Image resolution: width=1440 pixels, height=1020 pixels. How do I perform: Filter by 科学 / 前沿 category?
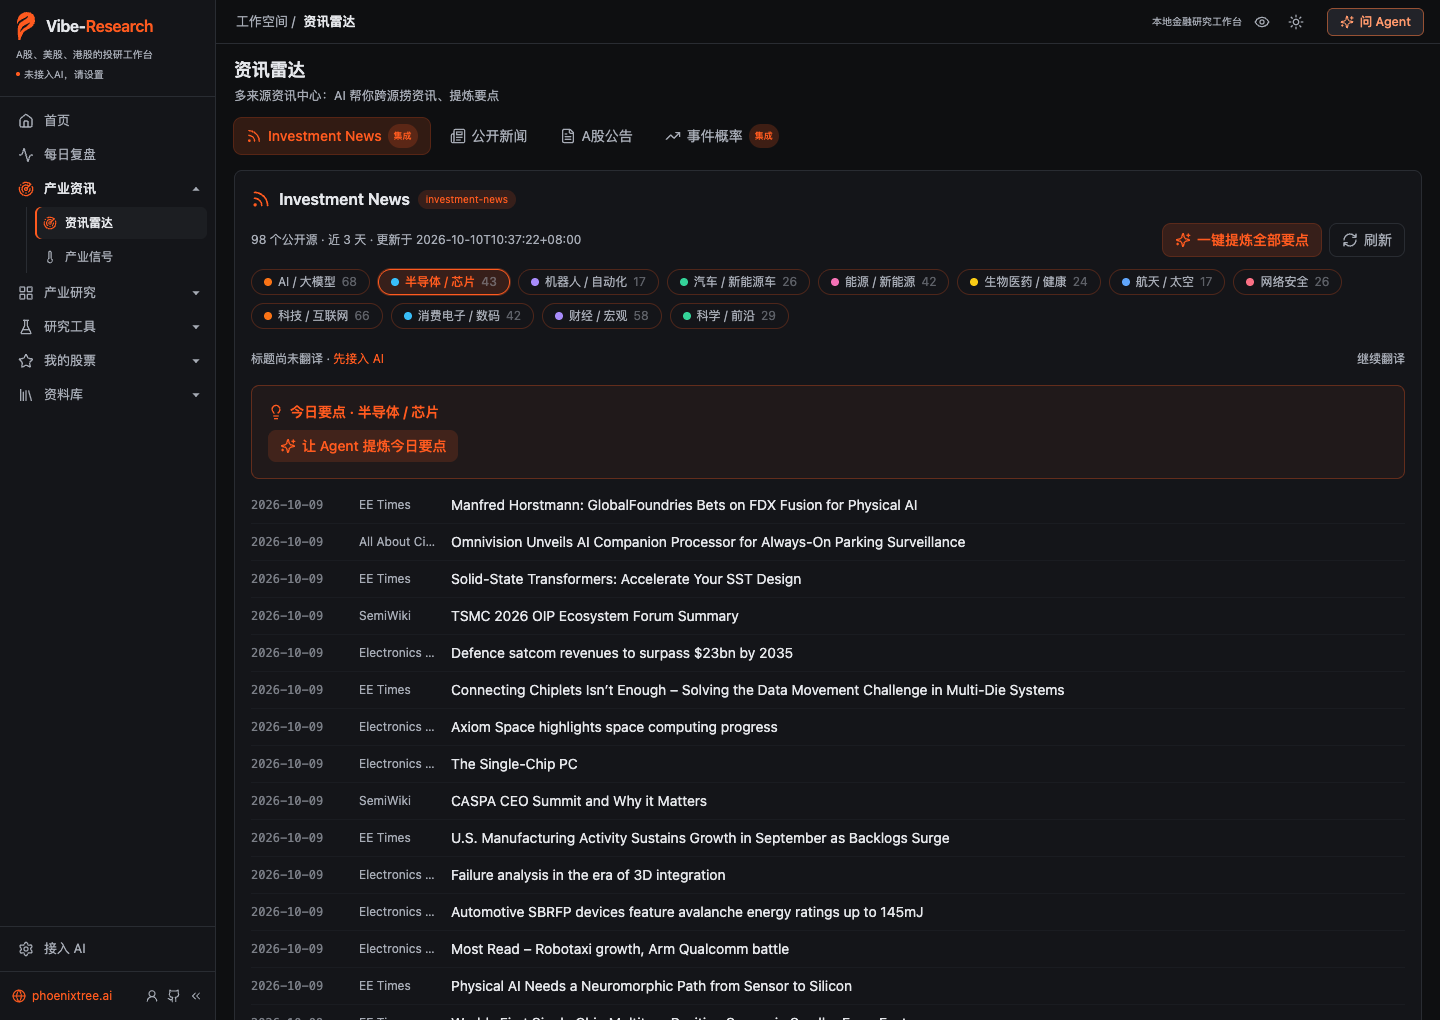(729, 316)
